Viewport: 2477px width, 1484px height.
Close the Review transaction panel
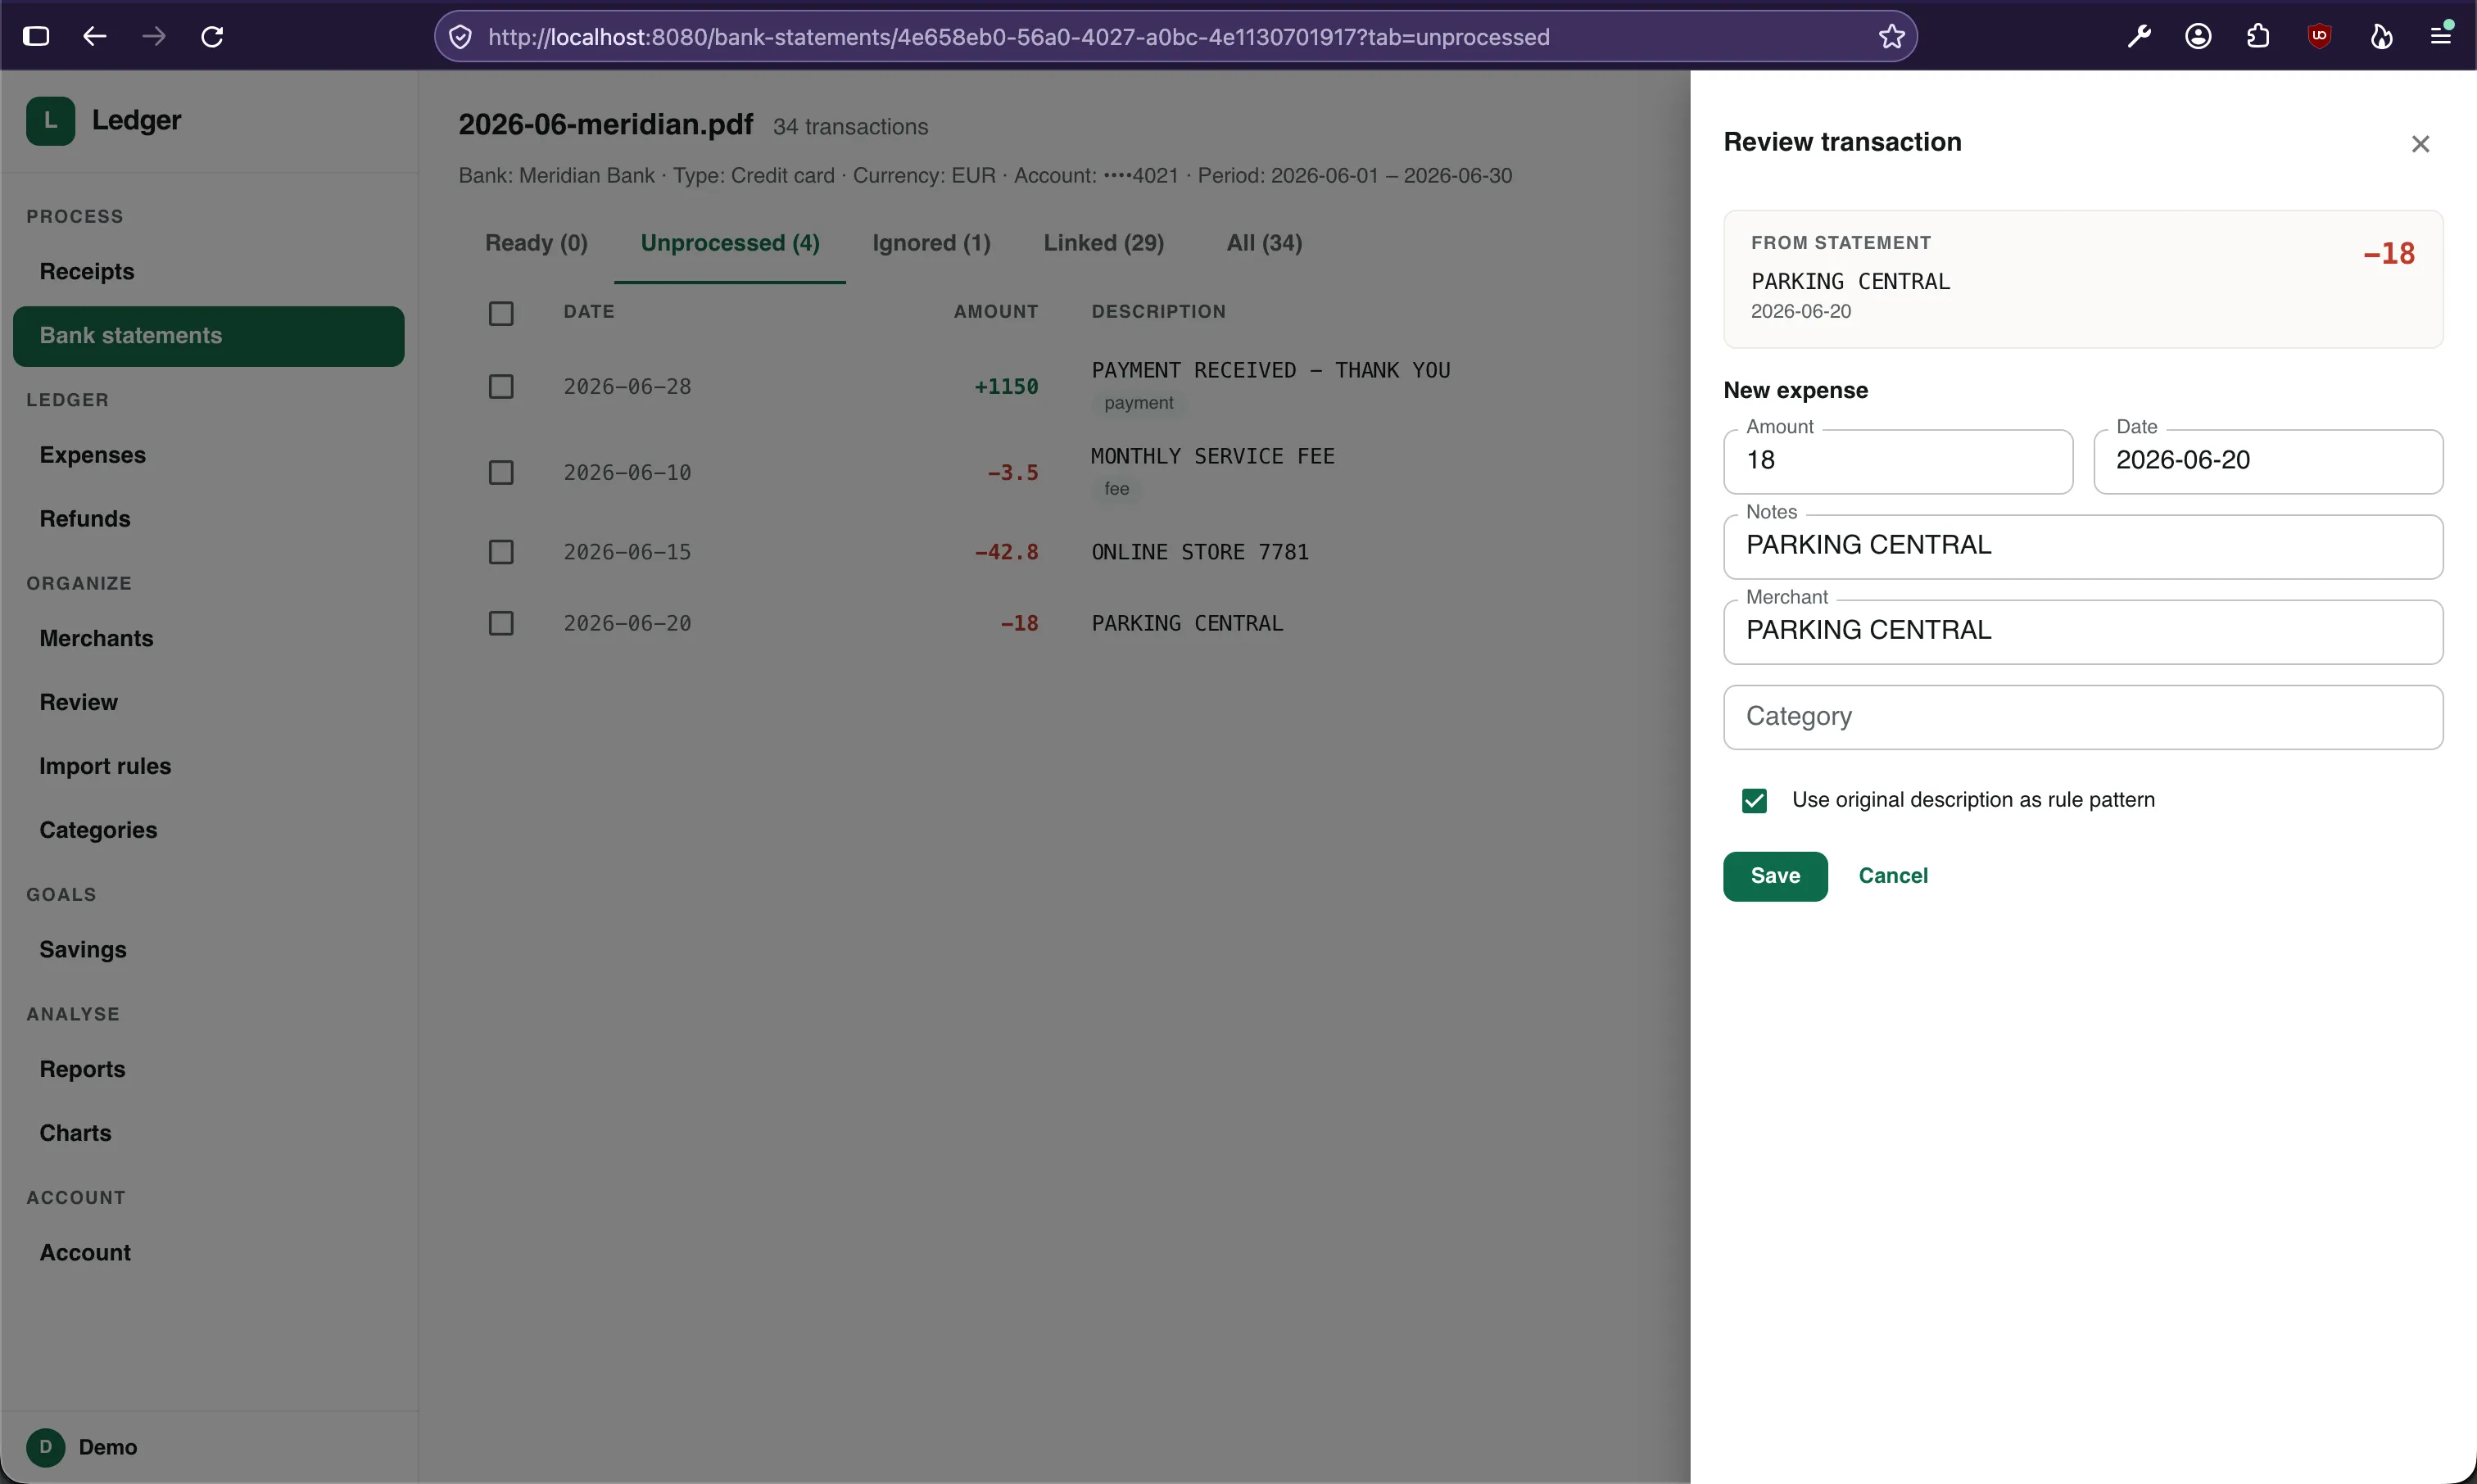pyautogui.click(x=2420, y=144)
